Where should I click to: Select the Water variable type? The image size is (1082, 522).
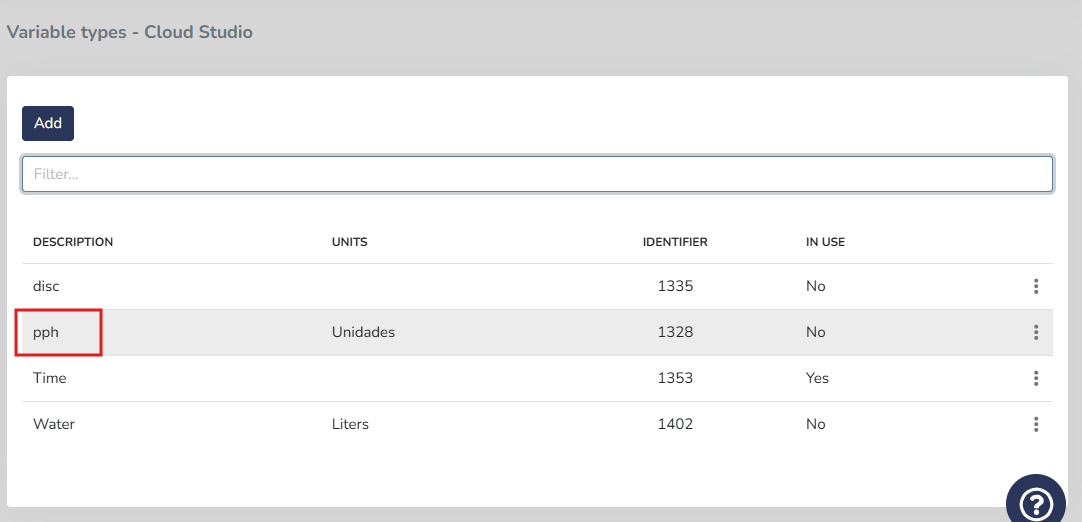[54, 424]
